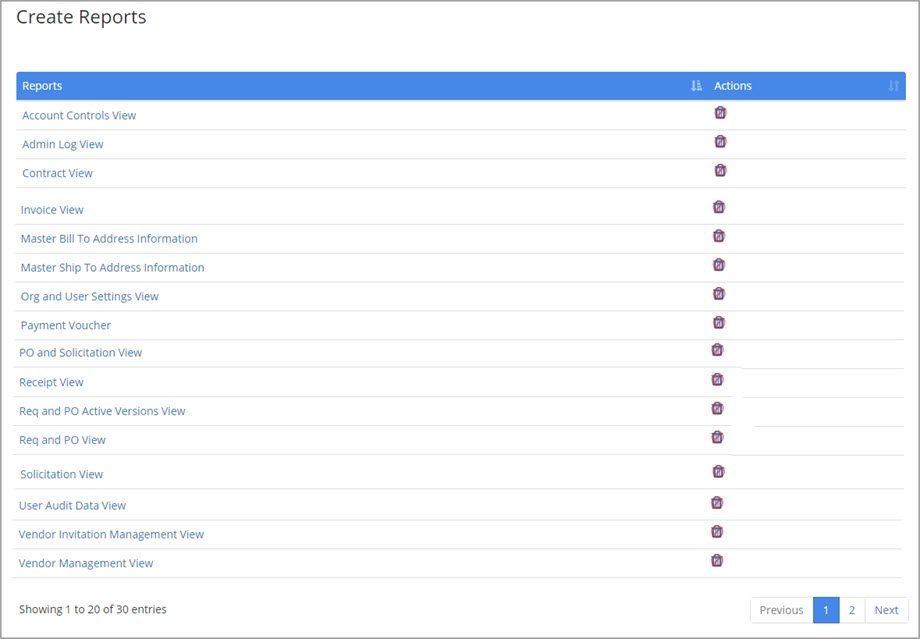Click the trash icon for Receipt View

click(x=717, y=380)
